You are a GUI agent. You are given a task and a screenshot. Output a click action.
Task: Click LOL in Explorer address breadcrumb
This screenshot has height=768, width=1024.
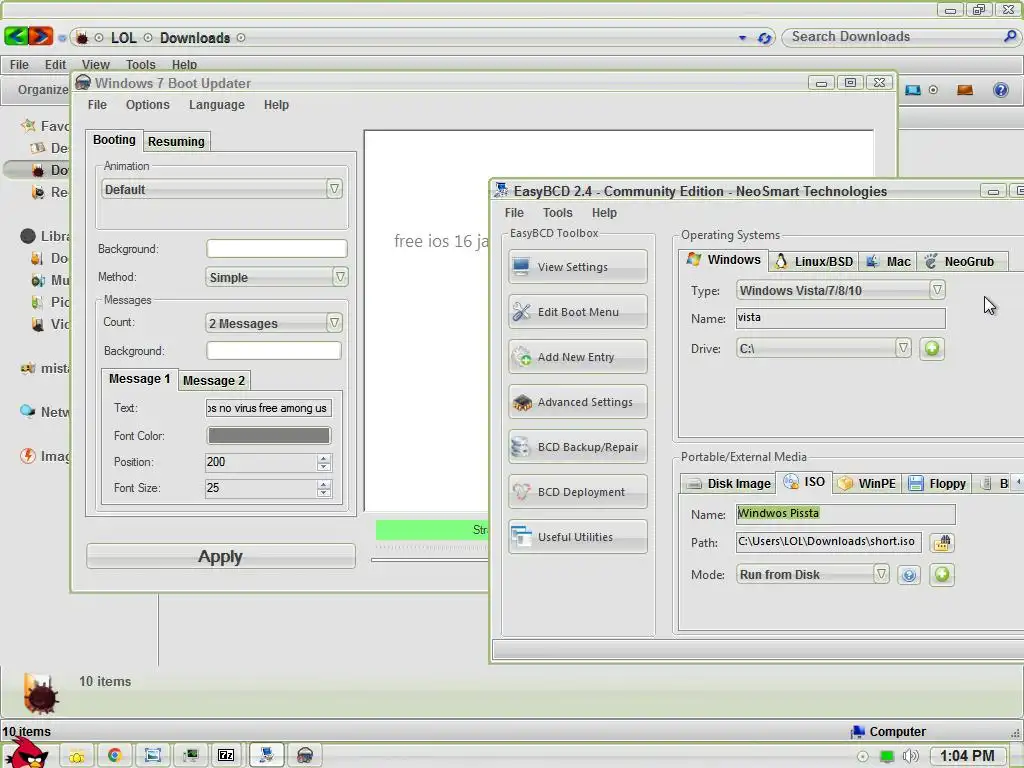pyautogui.click(x=123, y=38)
